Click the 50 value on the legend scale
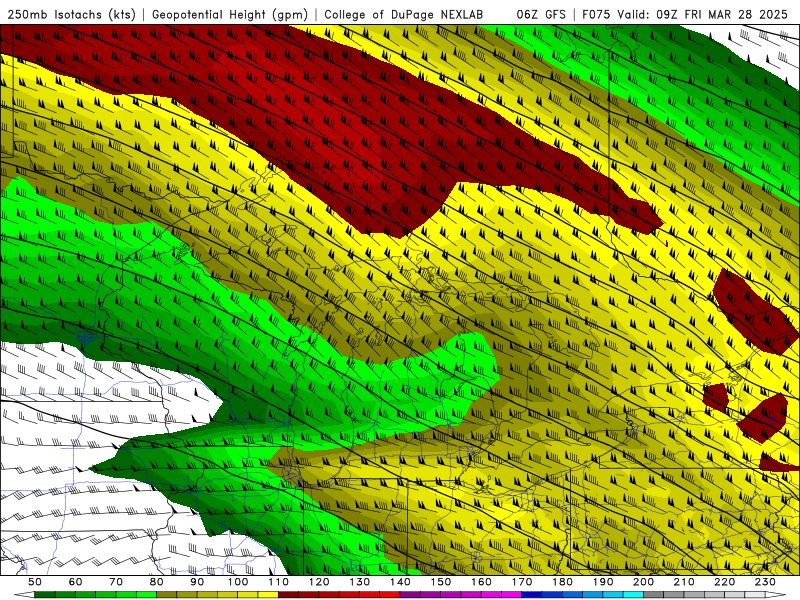The image size is (800, 600). [35, 582]
